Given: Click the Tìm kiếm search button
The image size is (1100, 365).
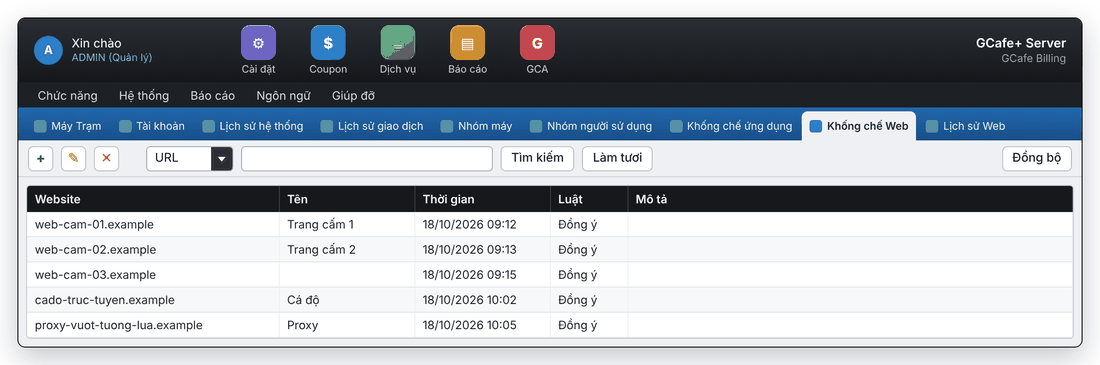Looking at the screenshot, I should [537, 159].
